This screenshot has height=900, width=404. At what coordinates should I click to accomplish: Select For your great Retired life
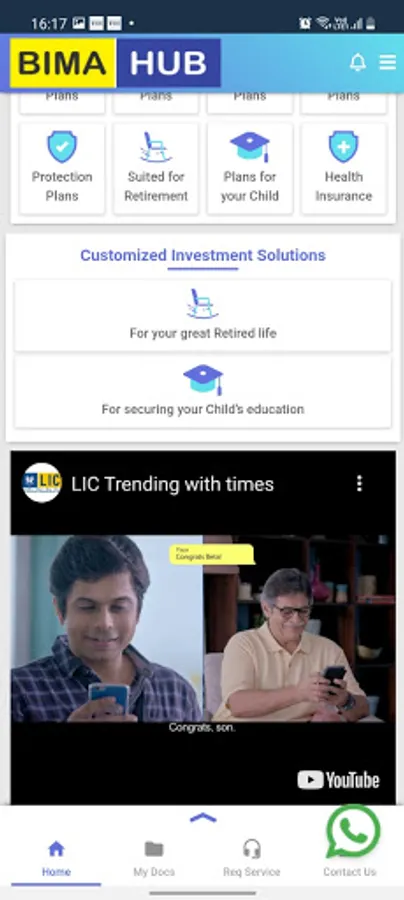tap(203, 316)
